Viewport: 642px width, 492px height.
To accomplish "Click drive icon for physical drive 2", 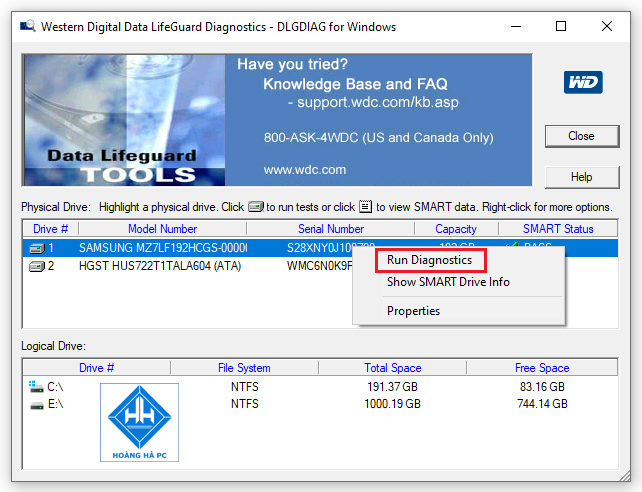I will click(37, 266).
